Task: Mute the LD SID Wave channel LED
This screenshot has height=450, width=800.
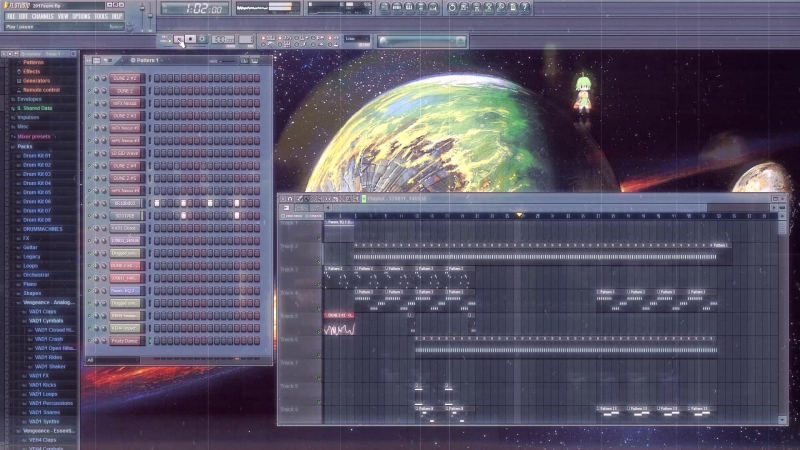Action: pyautogui.click(x=90, y=154)
